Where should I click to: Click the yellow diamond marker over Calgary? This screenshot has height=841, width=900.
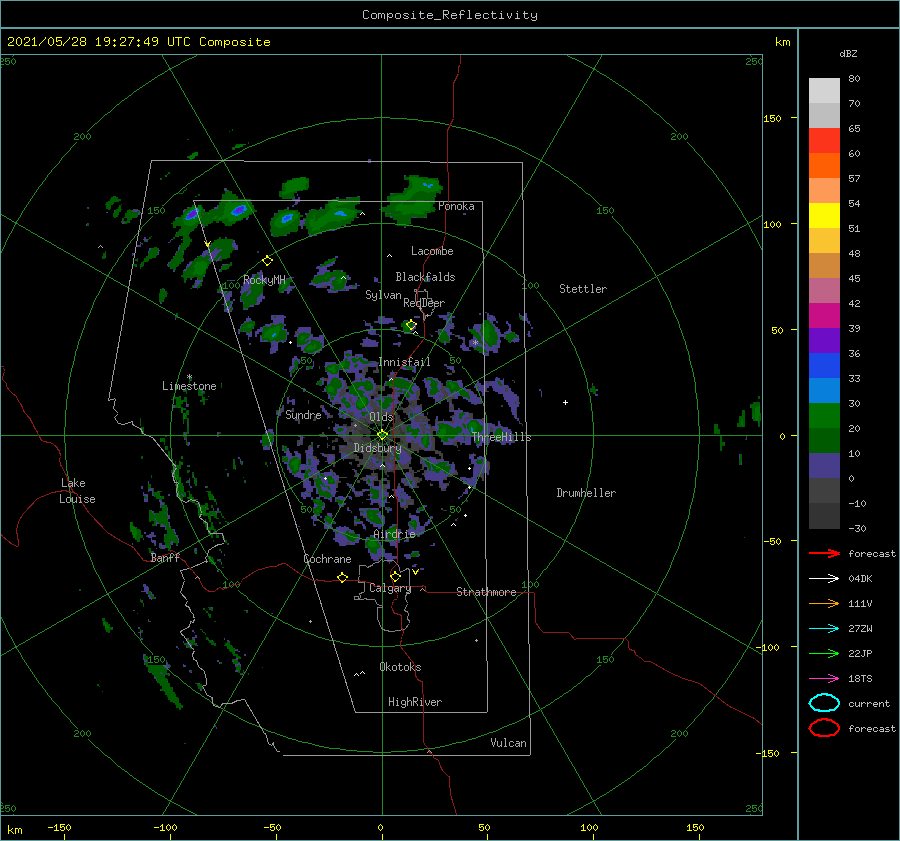[x=395, y=576]
